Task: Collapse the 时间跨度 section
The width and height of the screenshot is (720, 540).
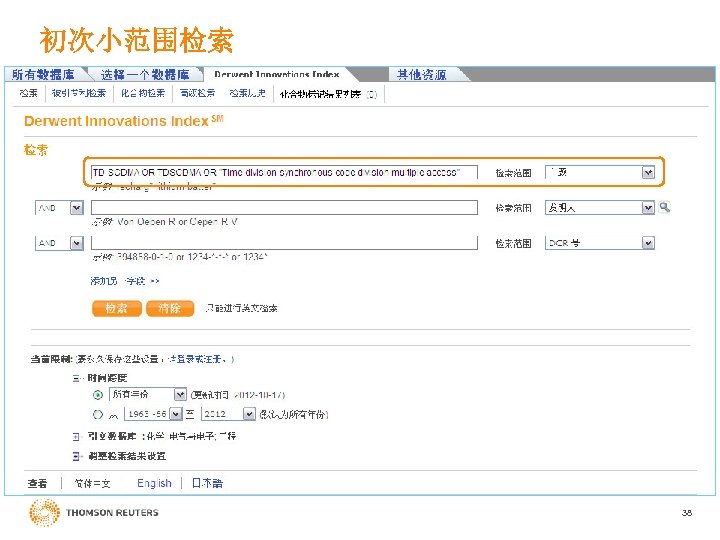Action: tap(76, 378)
